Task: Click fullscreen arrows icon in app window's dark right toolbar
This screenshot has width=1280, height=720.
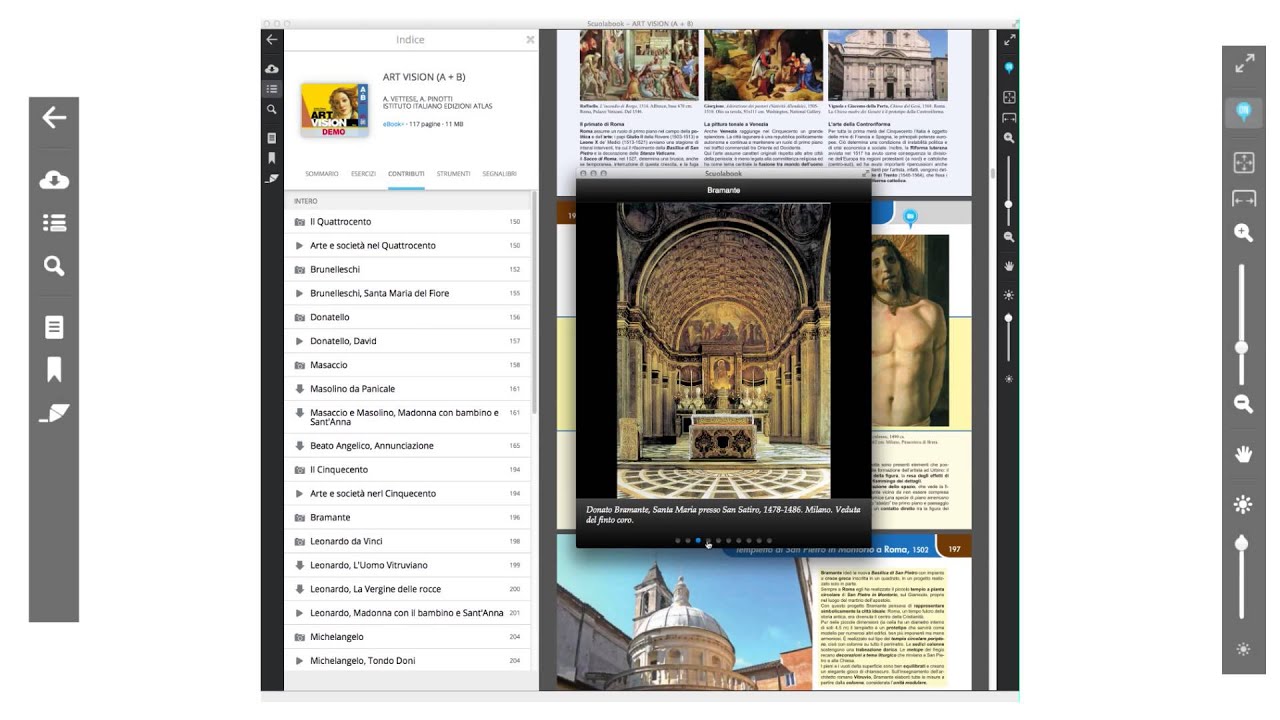Action: point(1009,40)
